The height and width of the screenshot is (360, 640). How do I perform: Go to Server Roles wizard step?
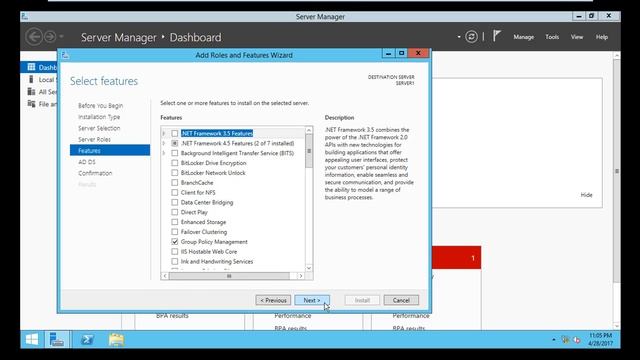coord(94,140)
